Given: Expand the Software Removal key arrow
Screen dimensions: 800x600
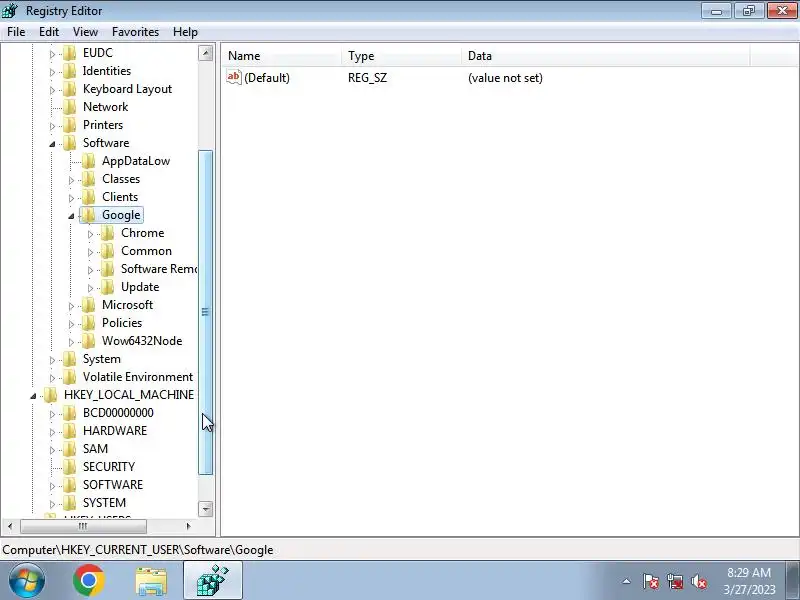Looking at the screenshot, I should (x=90, y=270).
